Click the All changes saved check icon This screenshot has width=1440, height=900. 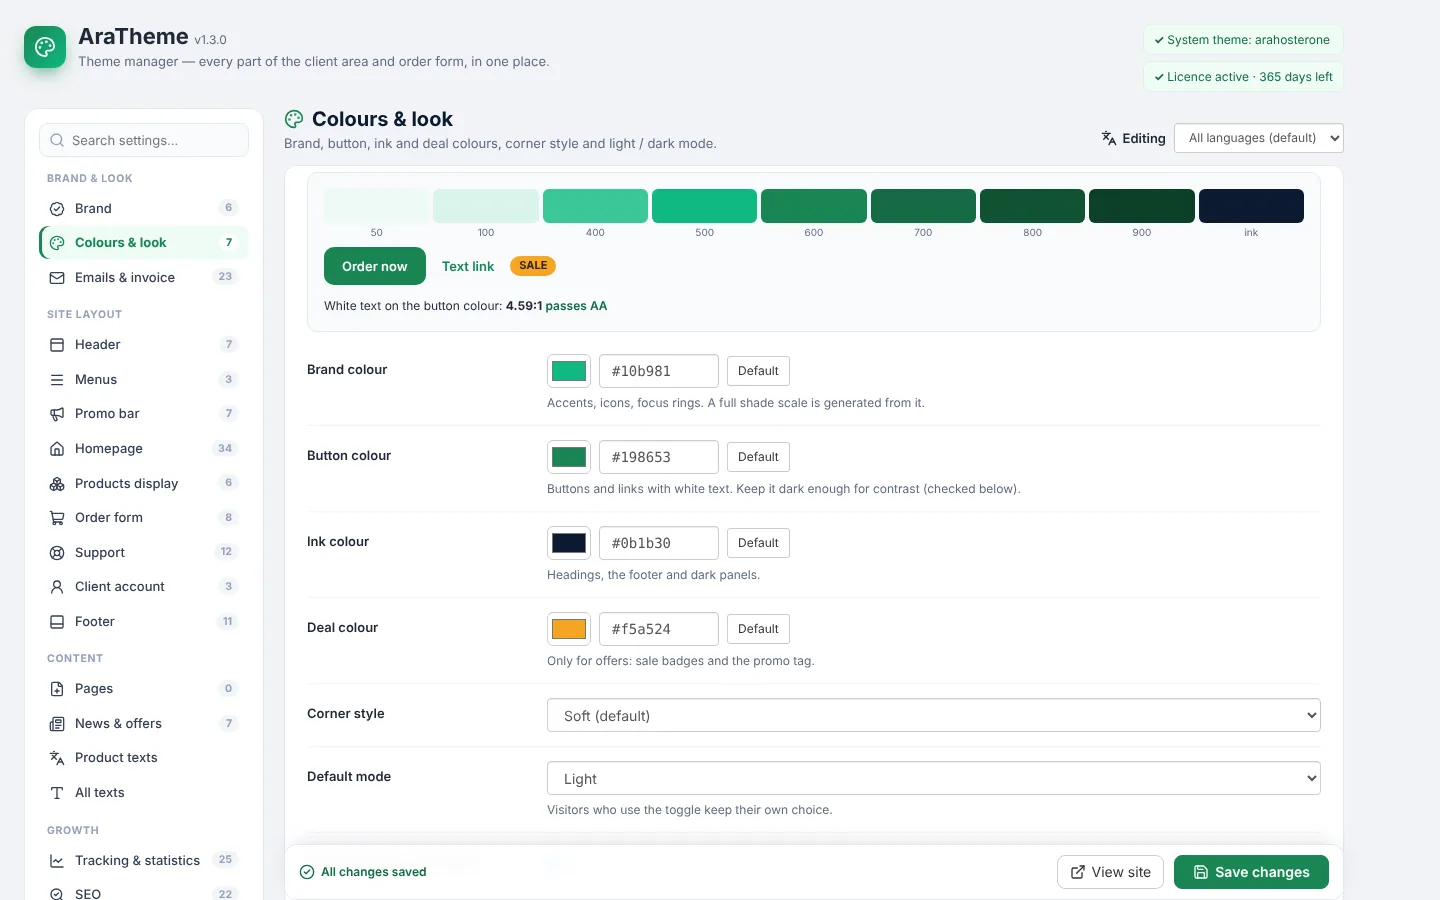click(x=307, y=872)
